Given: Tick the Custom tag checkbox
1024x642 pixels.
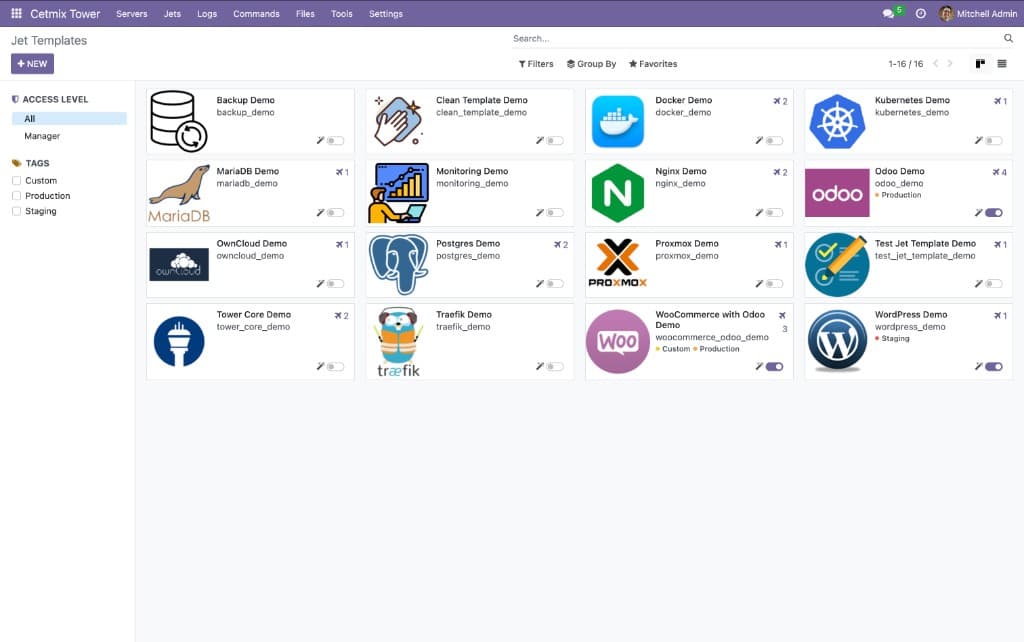Looking at the screenshot, I should coord(16,181).
